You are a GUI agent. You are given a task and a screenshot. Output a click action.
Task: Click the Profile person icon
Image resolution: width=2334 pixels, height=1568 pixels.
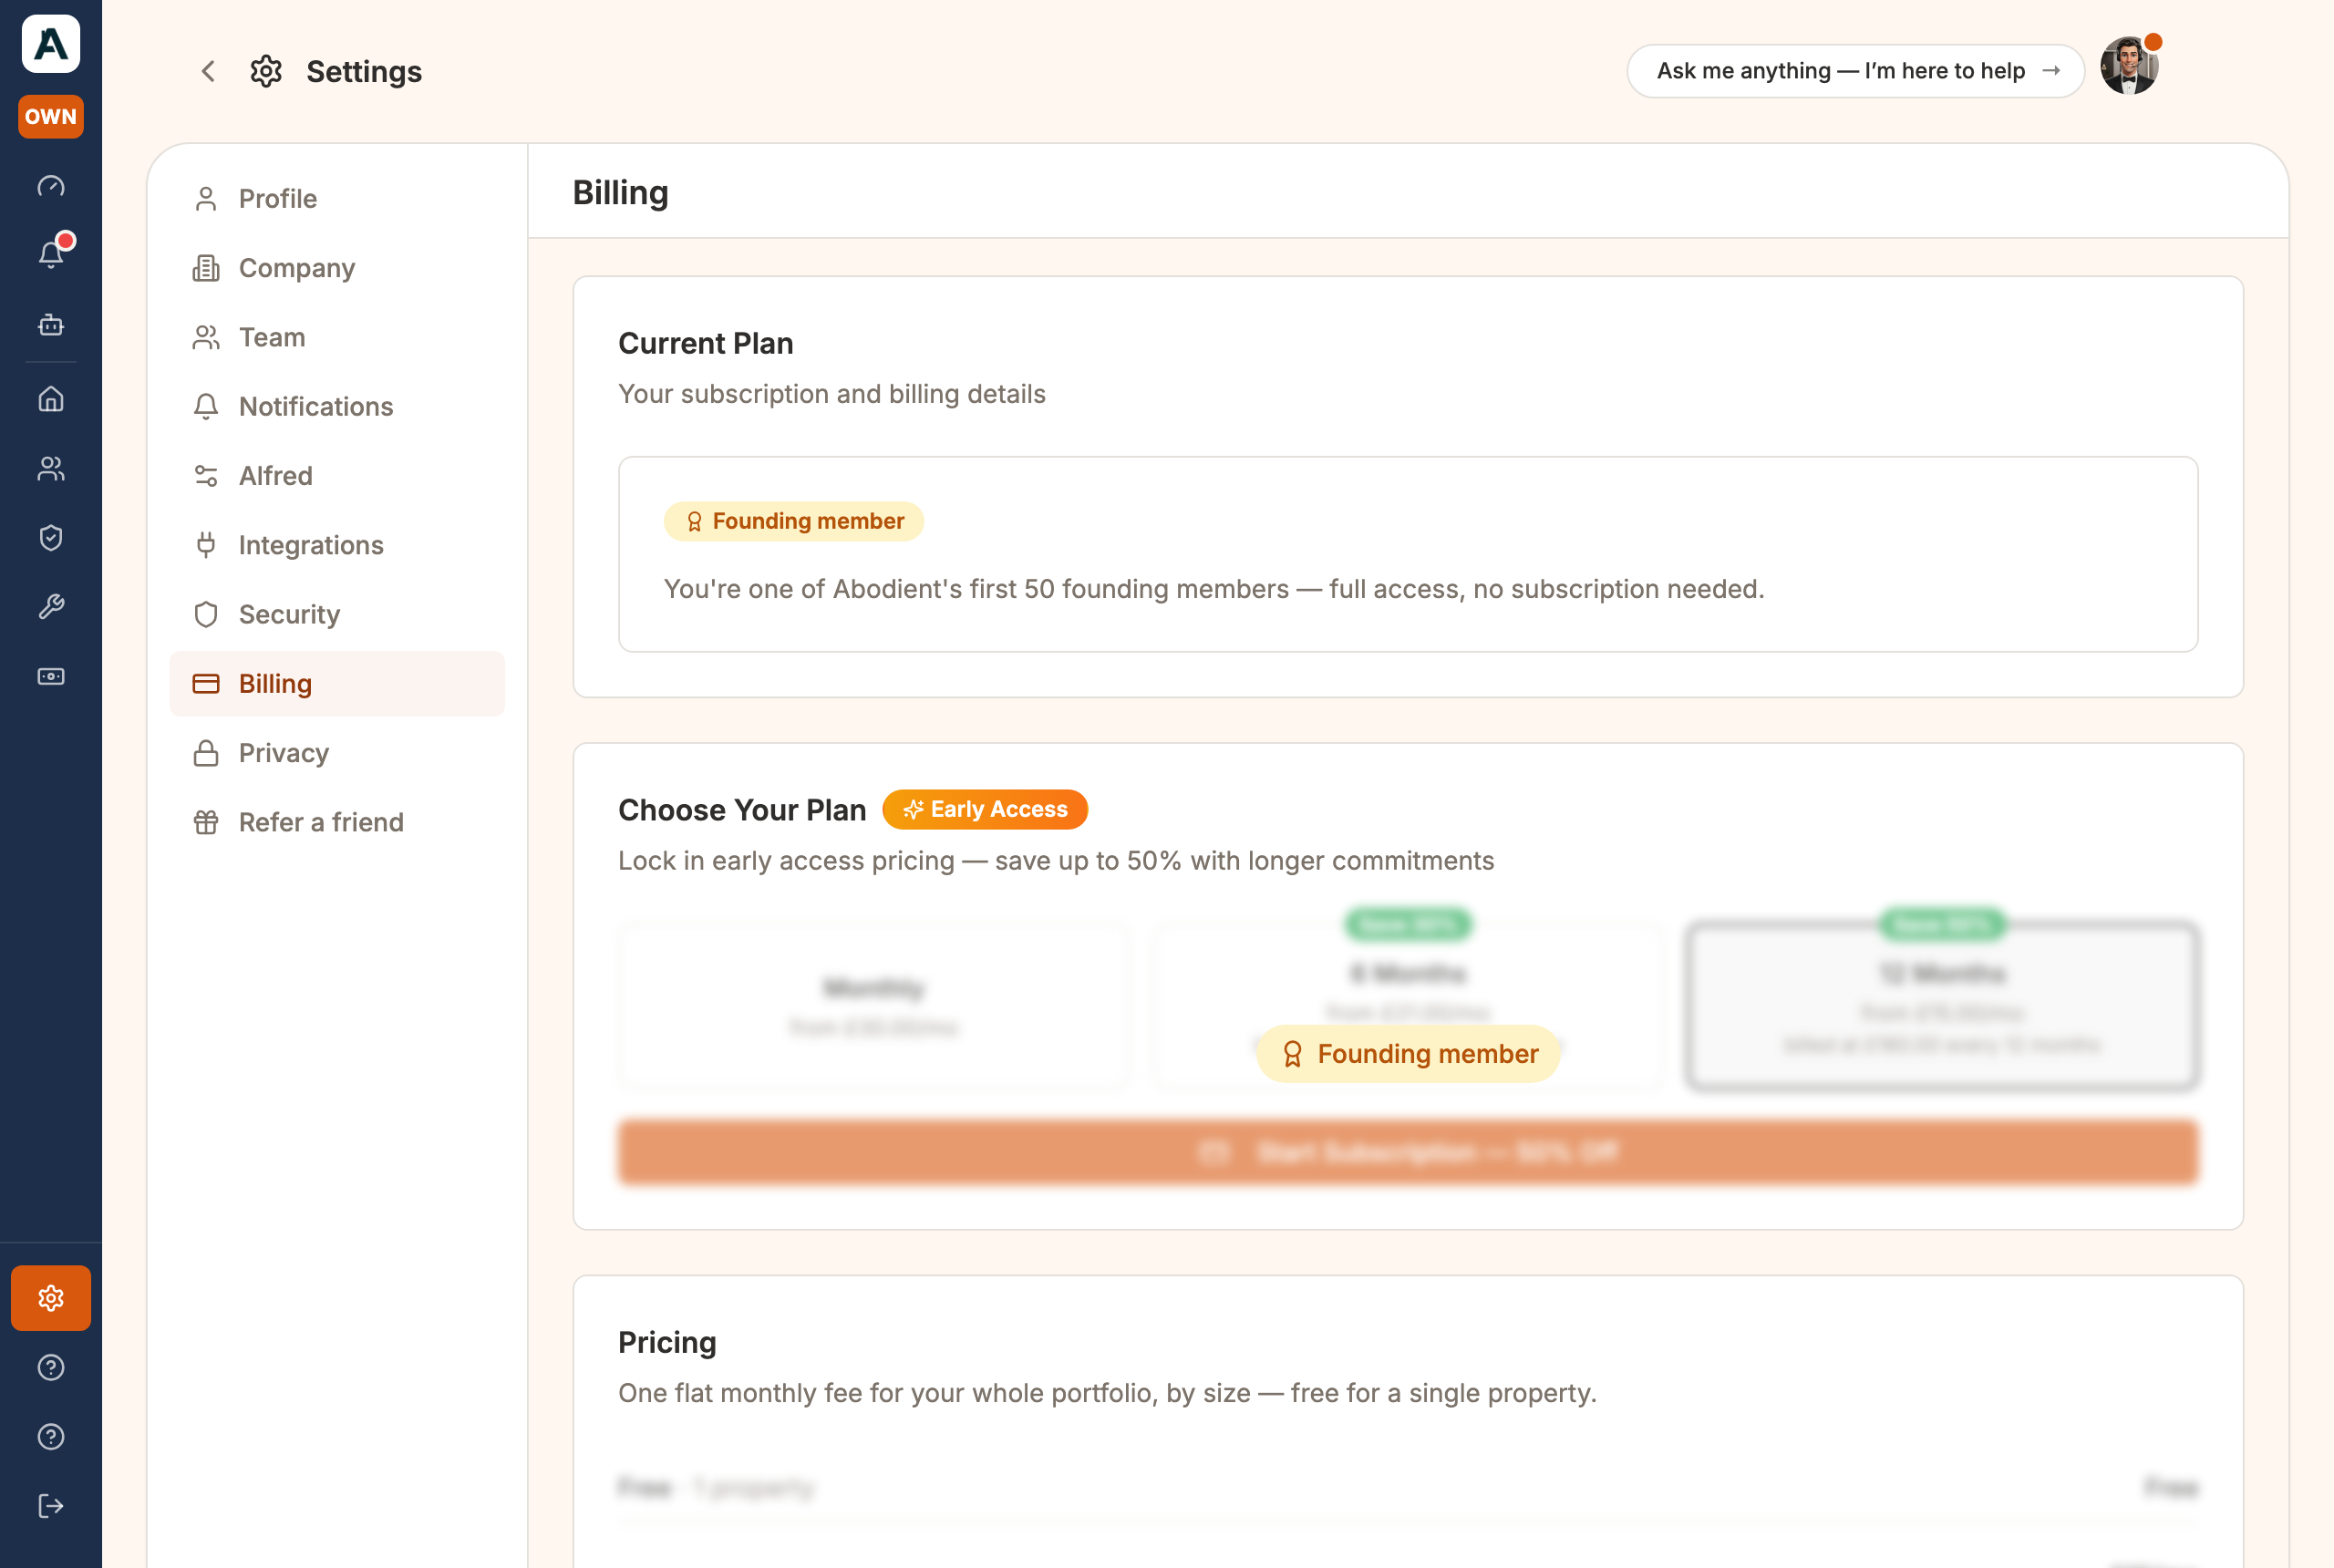tap(206, 199)
